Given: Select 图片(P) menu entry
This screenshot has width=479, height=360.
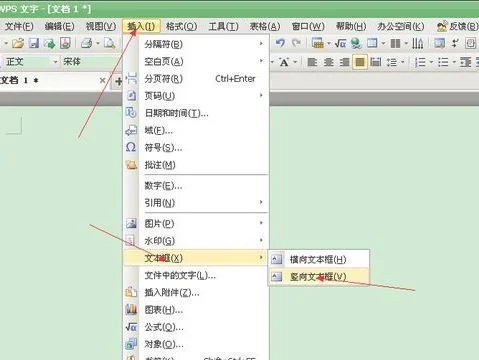Looking at the screenshot, I should [196, 223].
